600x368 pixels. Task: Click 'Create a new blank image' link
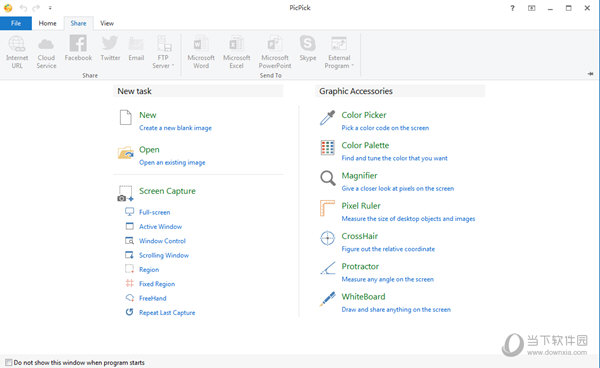tap(175, 128)
